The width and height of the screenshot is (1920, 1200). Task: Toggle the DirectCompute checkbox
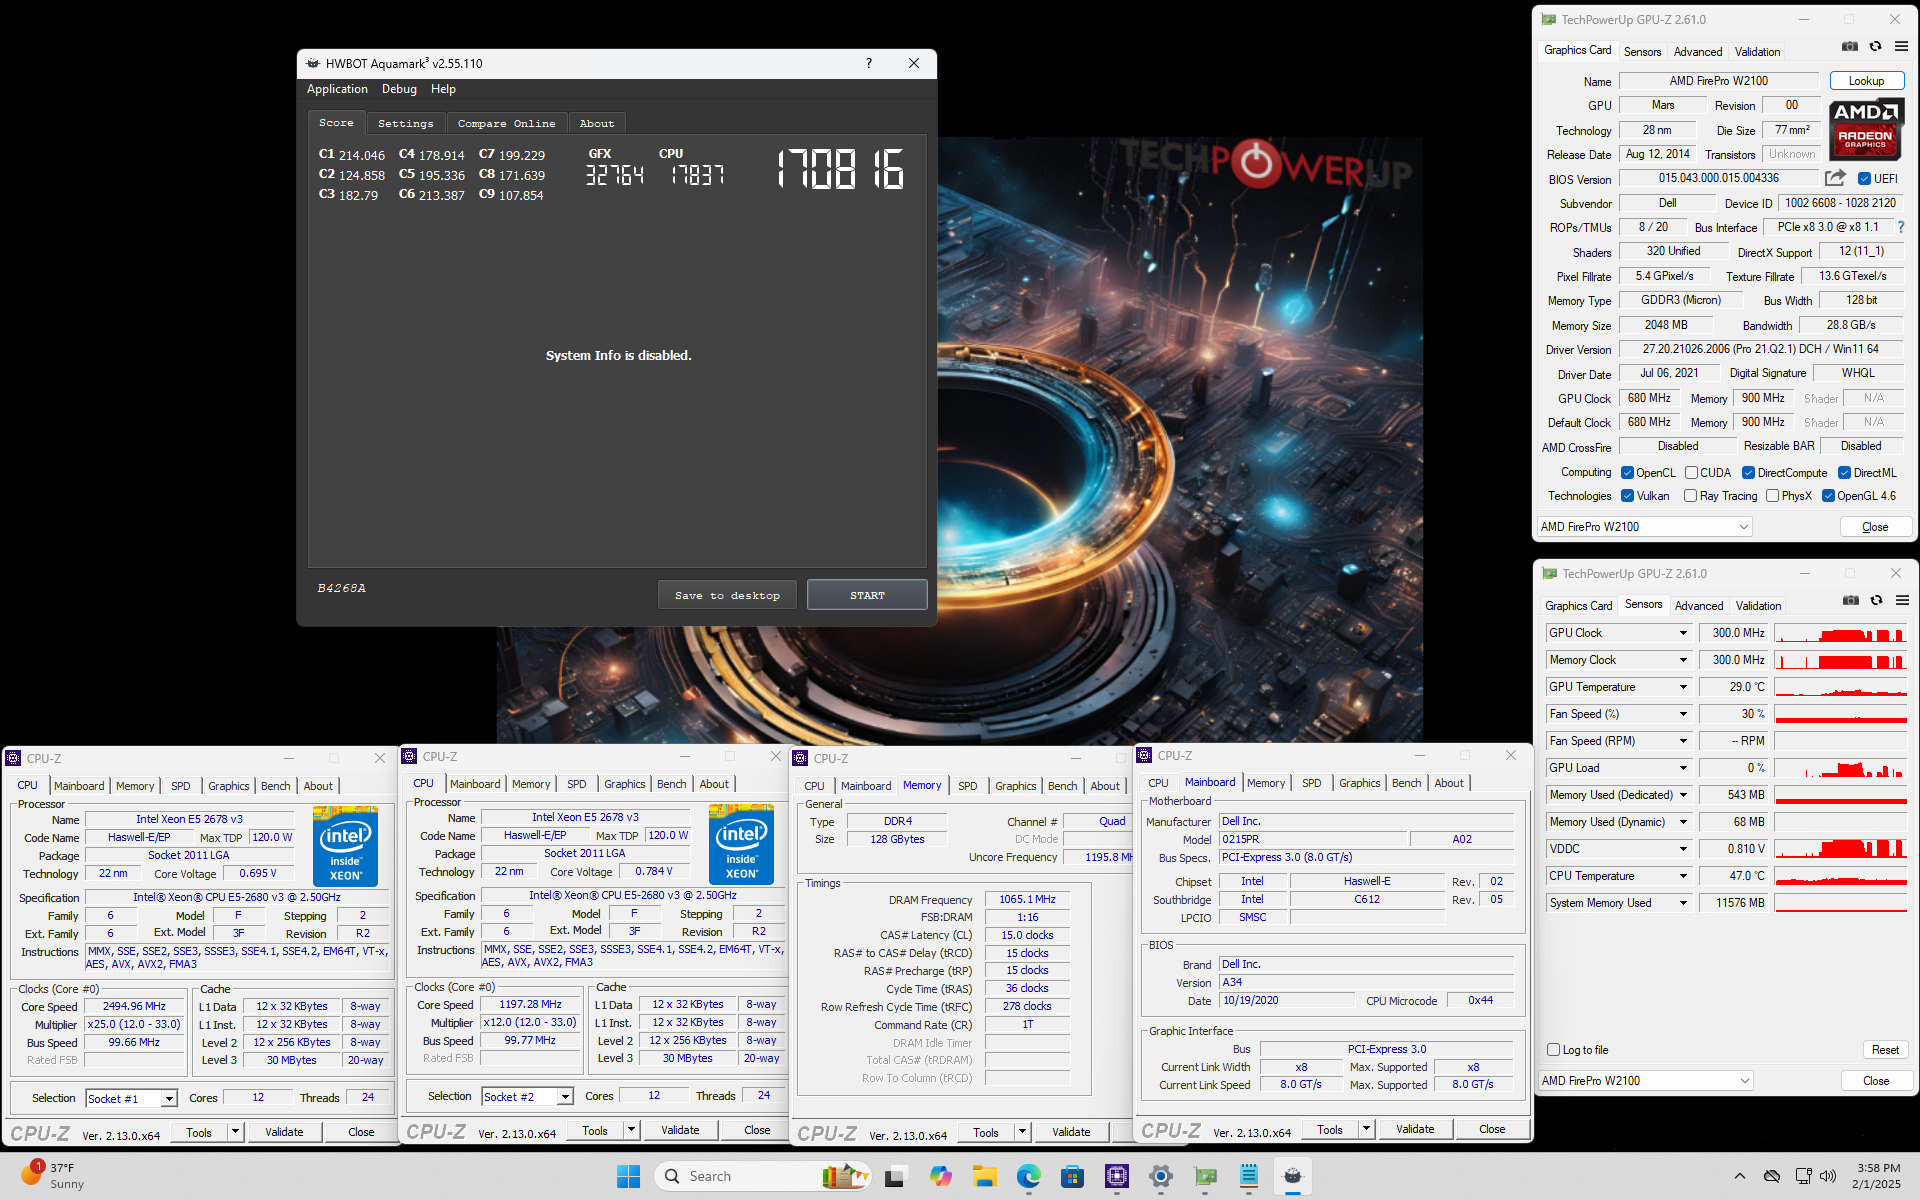(1748, 473)
